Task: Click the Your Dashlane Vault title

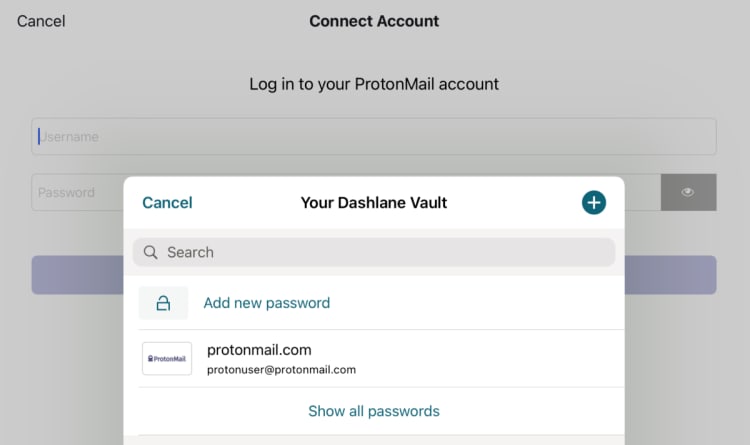Action: coord(373,203)
